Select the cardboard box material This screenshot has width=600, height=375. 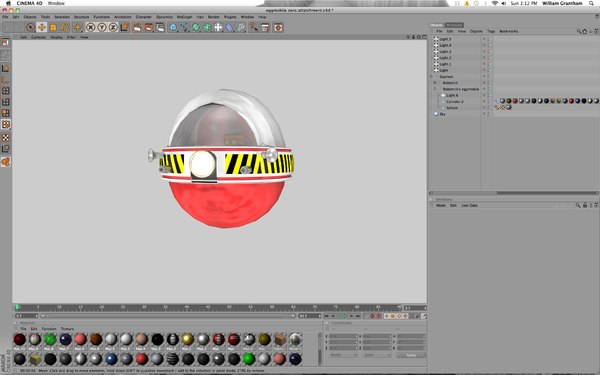280,339
